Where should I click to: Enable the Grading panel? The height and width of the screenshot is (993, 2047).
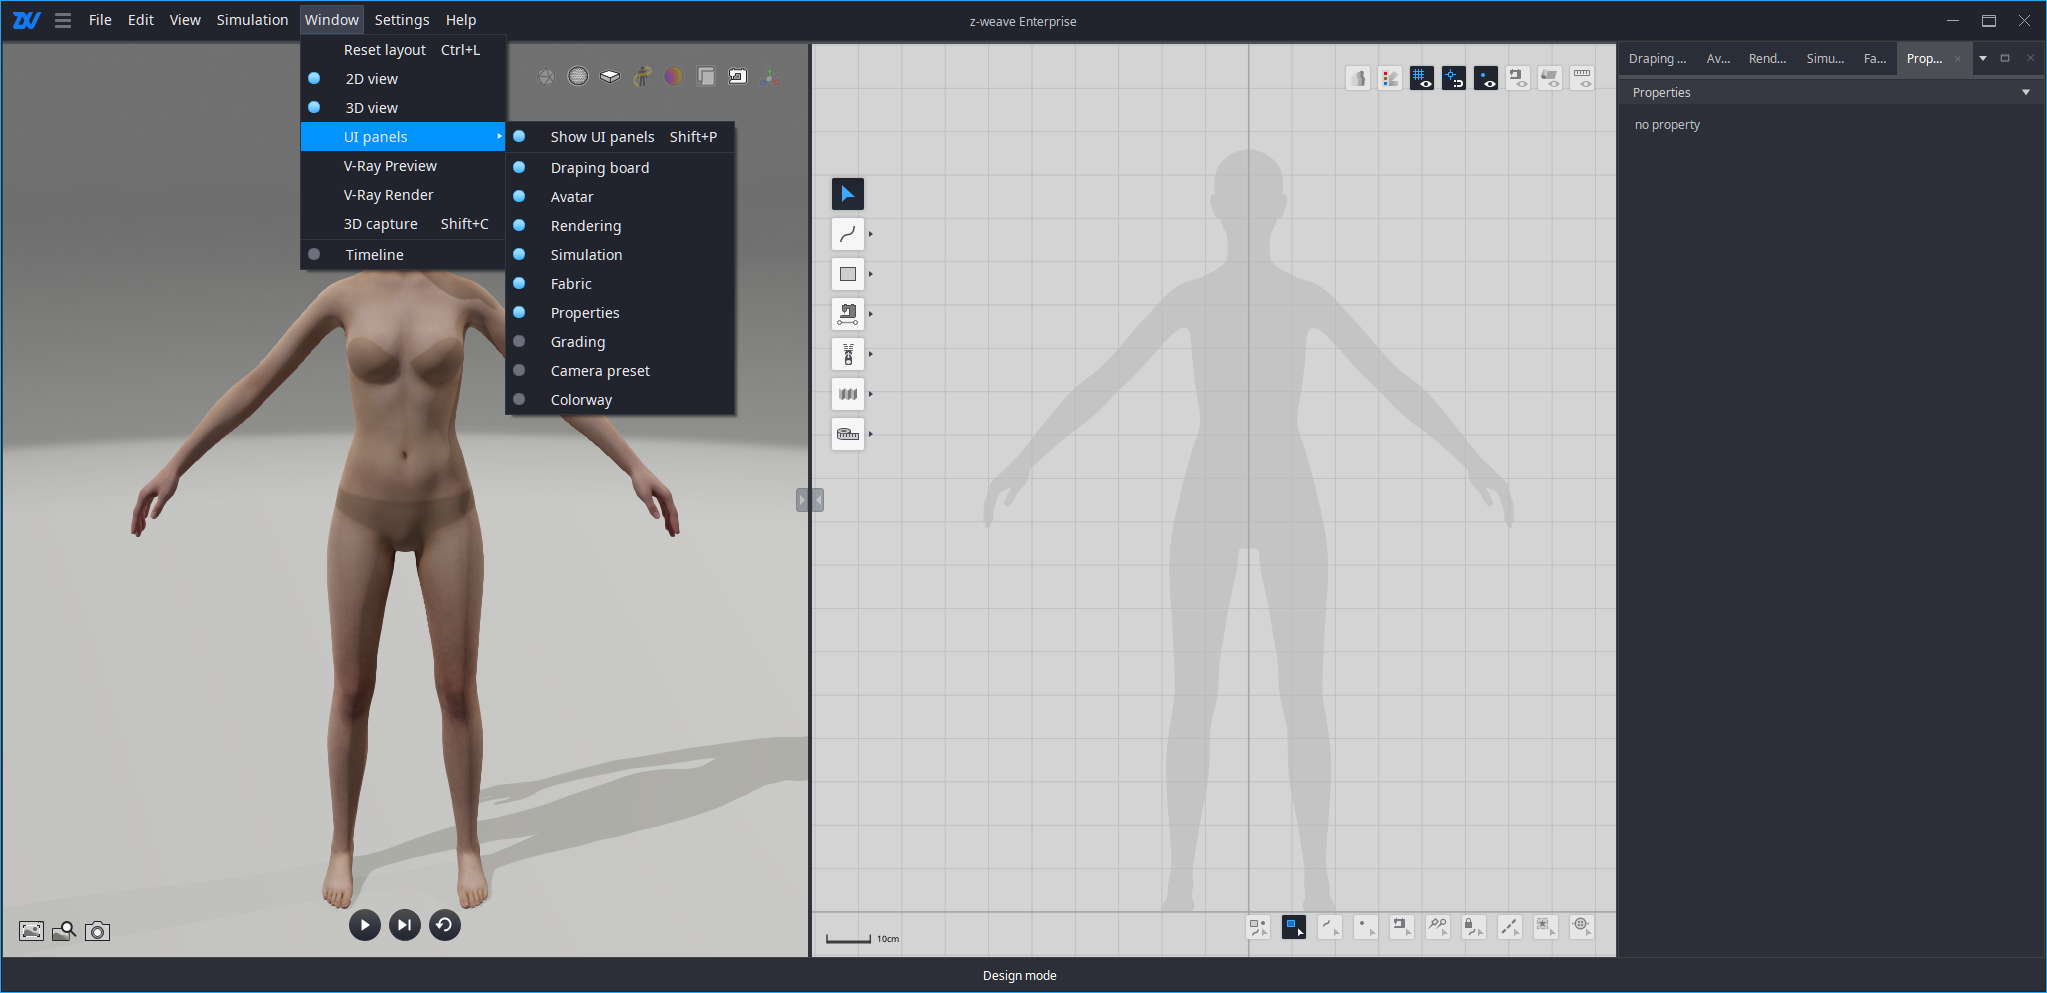point(577,342)
